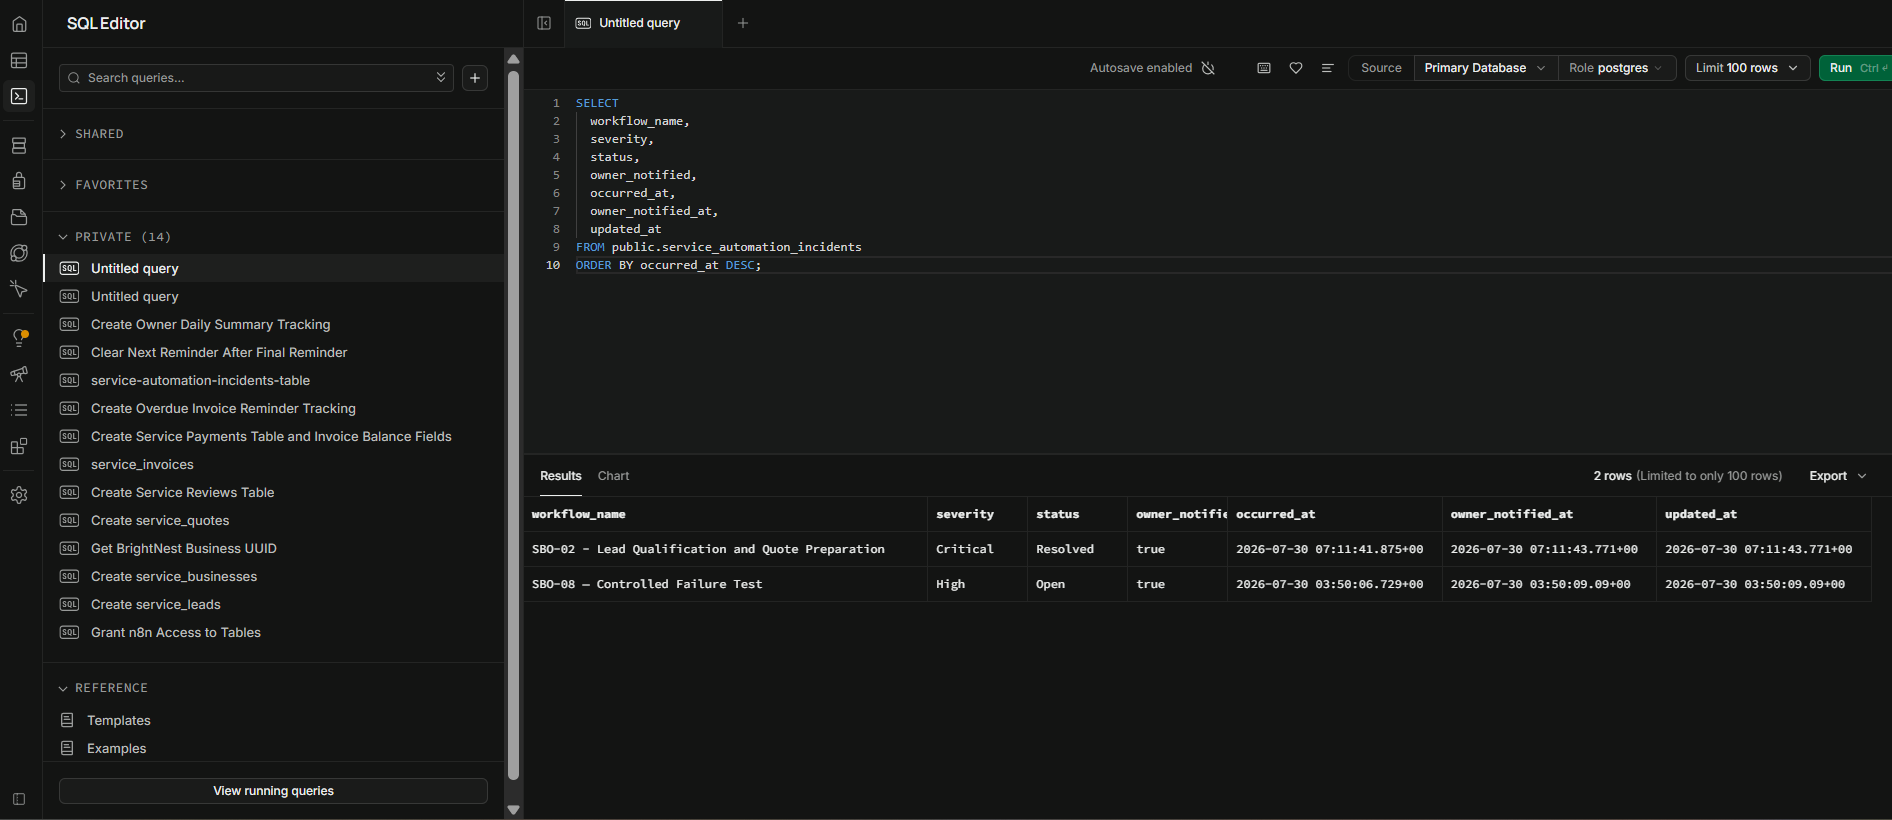Run the query with the Run button
Screen dimensions: 1892x820
pyautogui.click(x=1855, y=68)
